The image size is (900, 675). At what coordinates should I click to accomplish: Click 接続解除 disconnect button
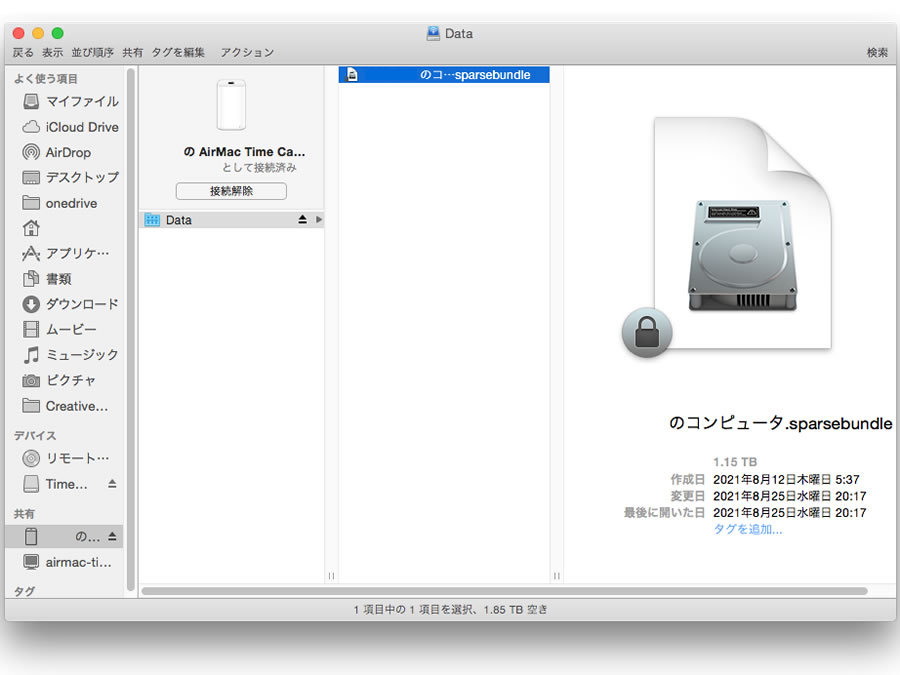231,191
